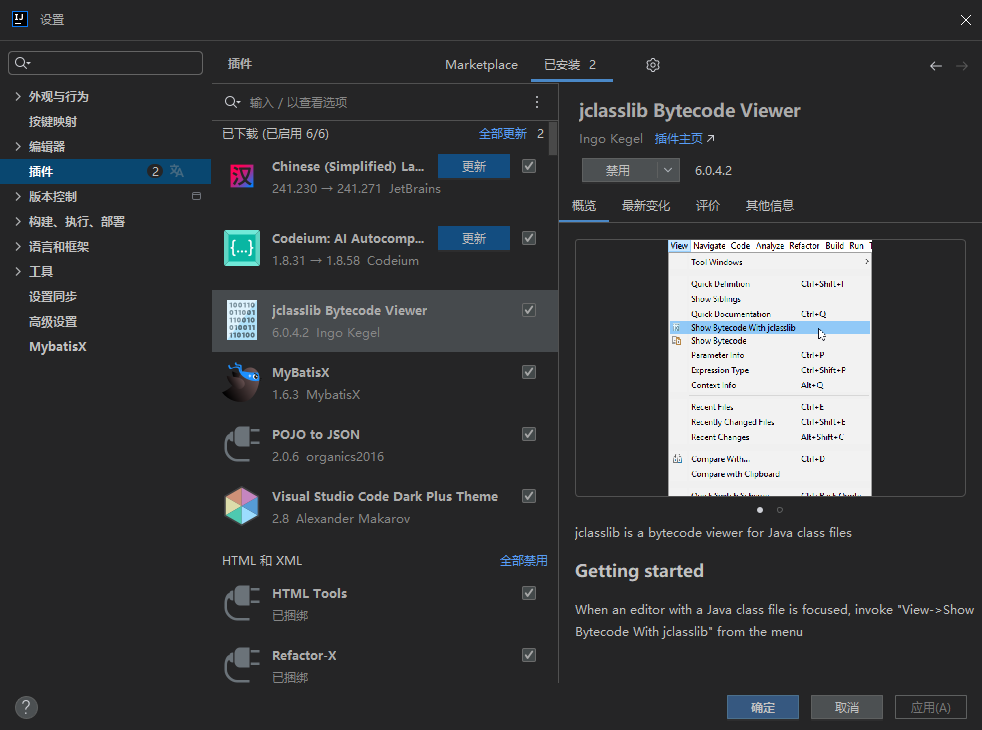The height and width of the screenshot is (730, 982).
Task: Show the first screenshot via pagination dot
Action: click(760, 510)
